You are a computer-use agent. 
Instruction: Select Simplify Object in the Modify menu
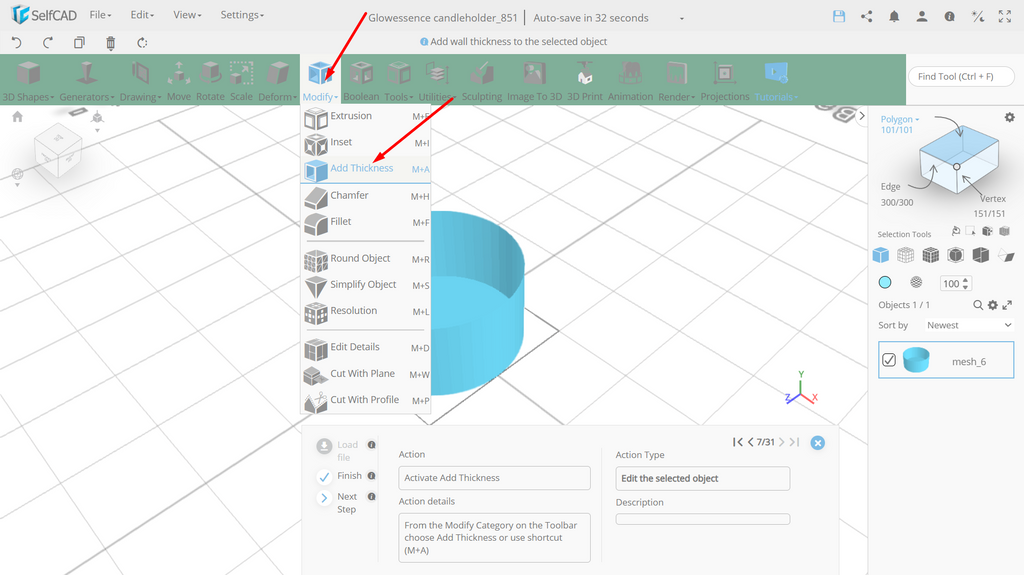(366, 286)
